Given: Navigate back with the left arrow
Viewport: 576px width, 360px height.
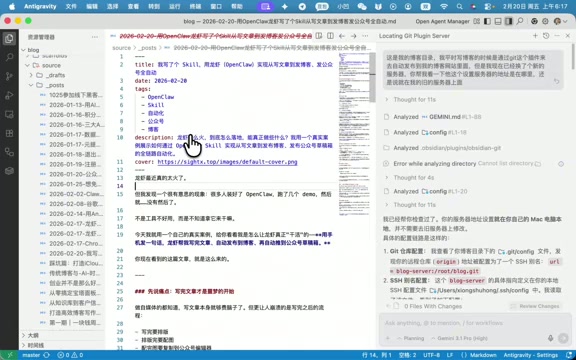Looking at the screenshot, I should [x=342, y=36].
